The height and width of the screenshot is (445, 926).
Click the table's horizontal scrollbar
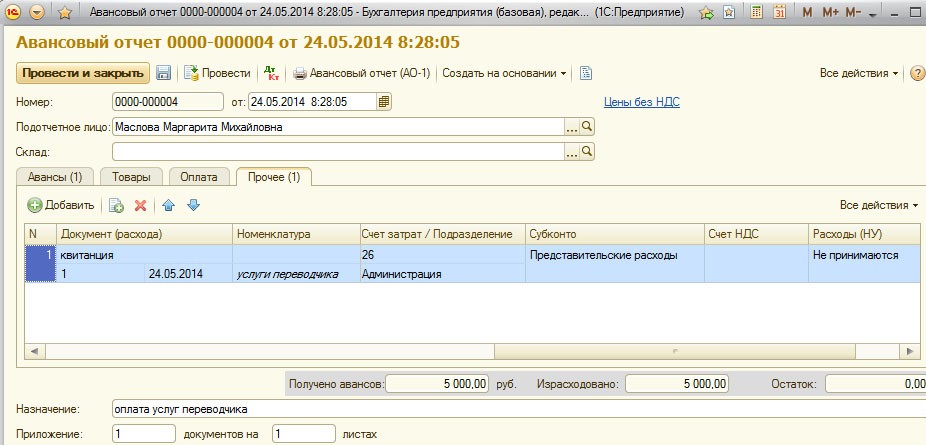[x=400, y=351]
